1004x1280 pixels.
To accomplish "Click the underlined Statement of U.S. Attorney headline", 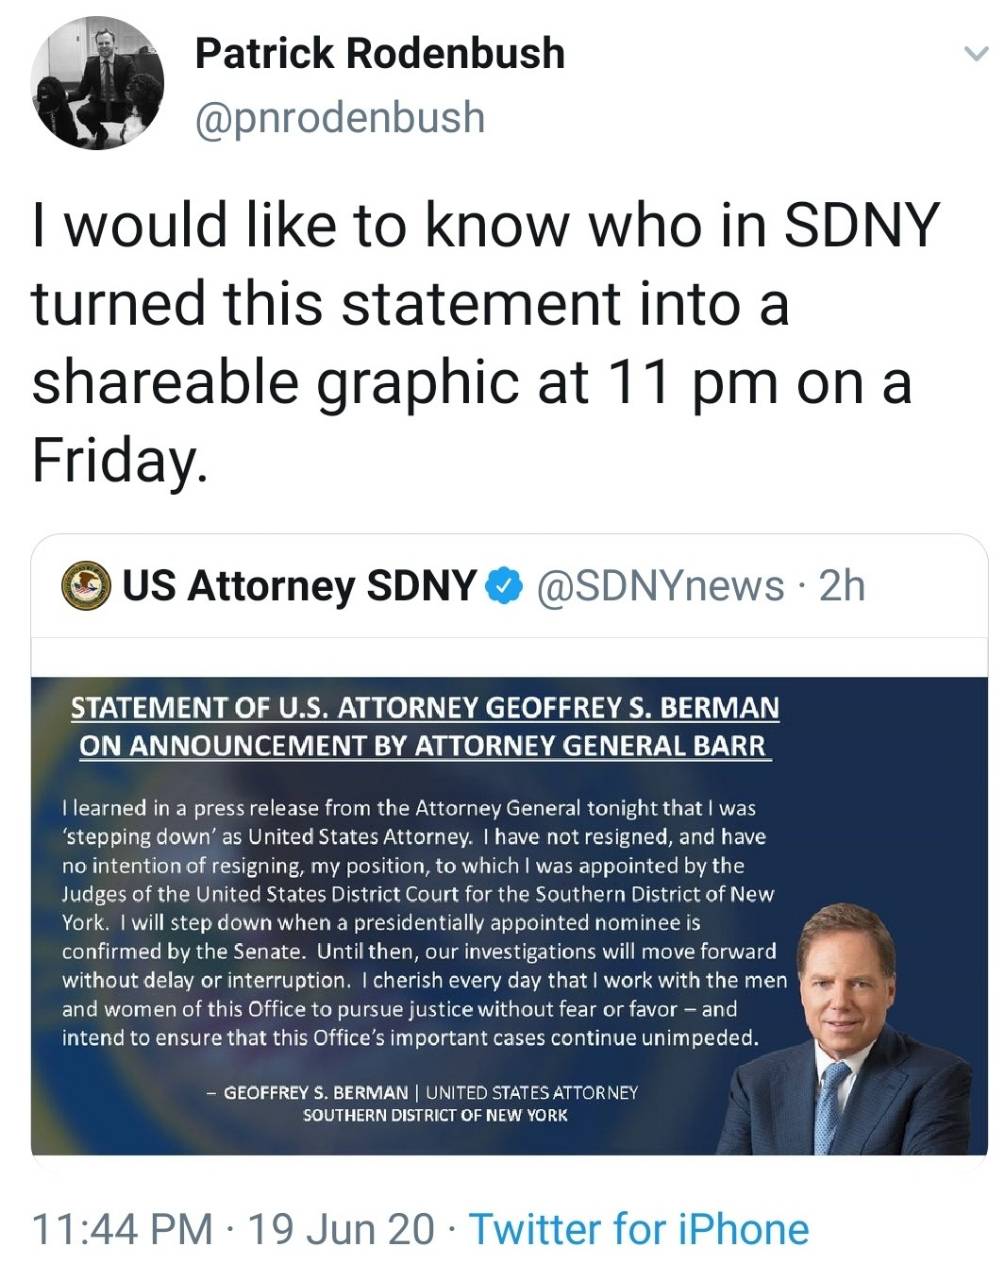I will point(425,726).
